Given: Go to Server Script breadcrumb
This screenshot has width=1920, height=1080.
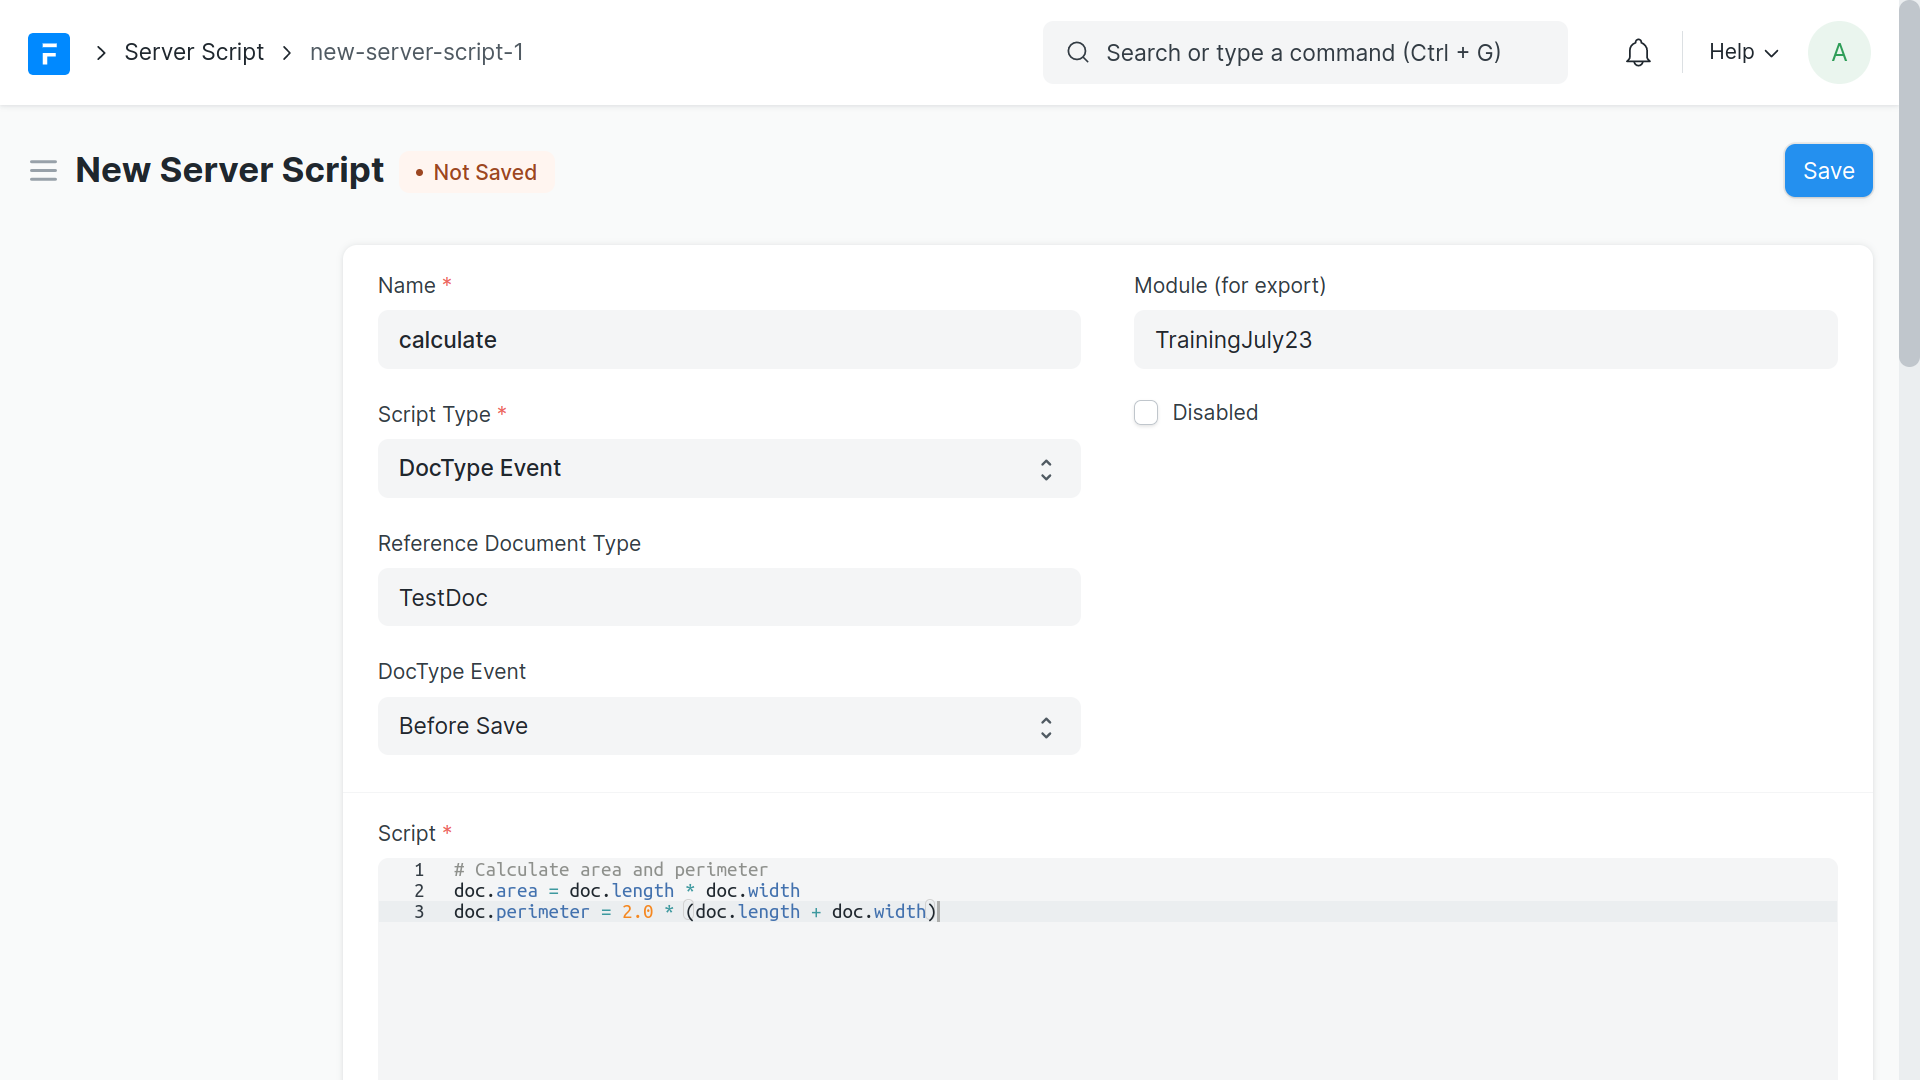Looking at the screenshot, I should pos(194,53).
